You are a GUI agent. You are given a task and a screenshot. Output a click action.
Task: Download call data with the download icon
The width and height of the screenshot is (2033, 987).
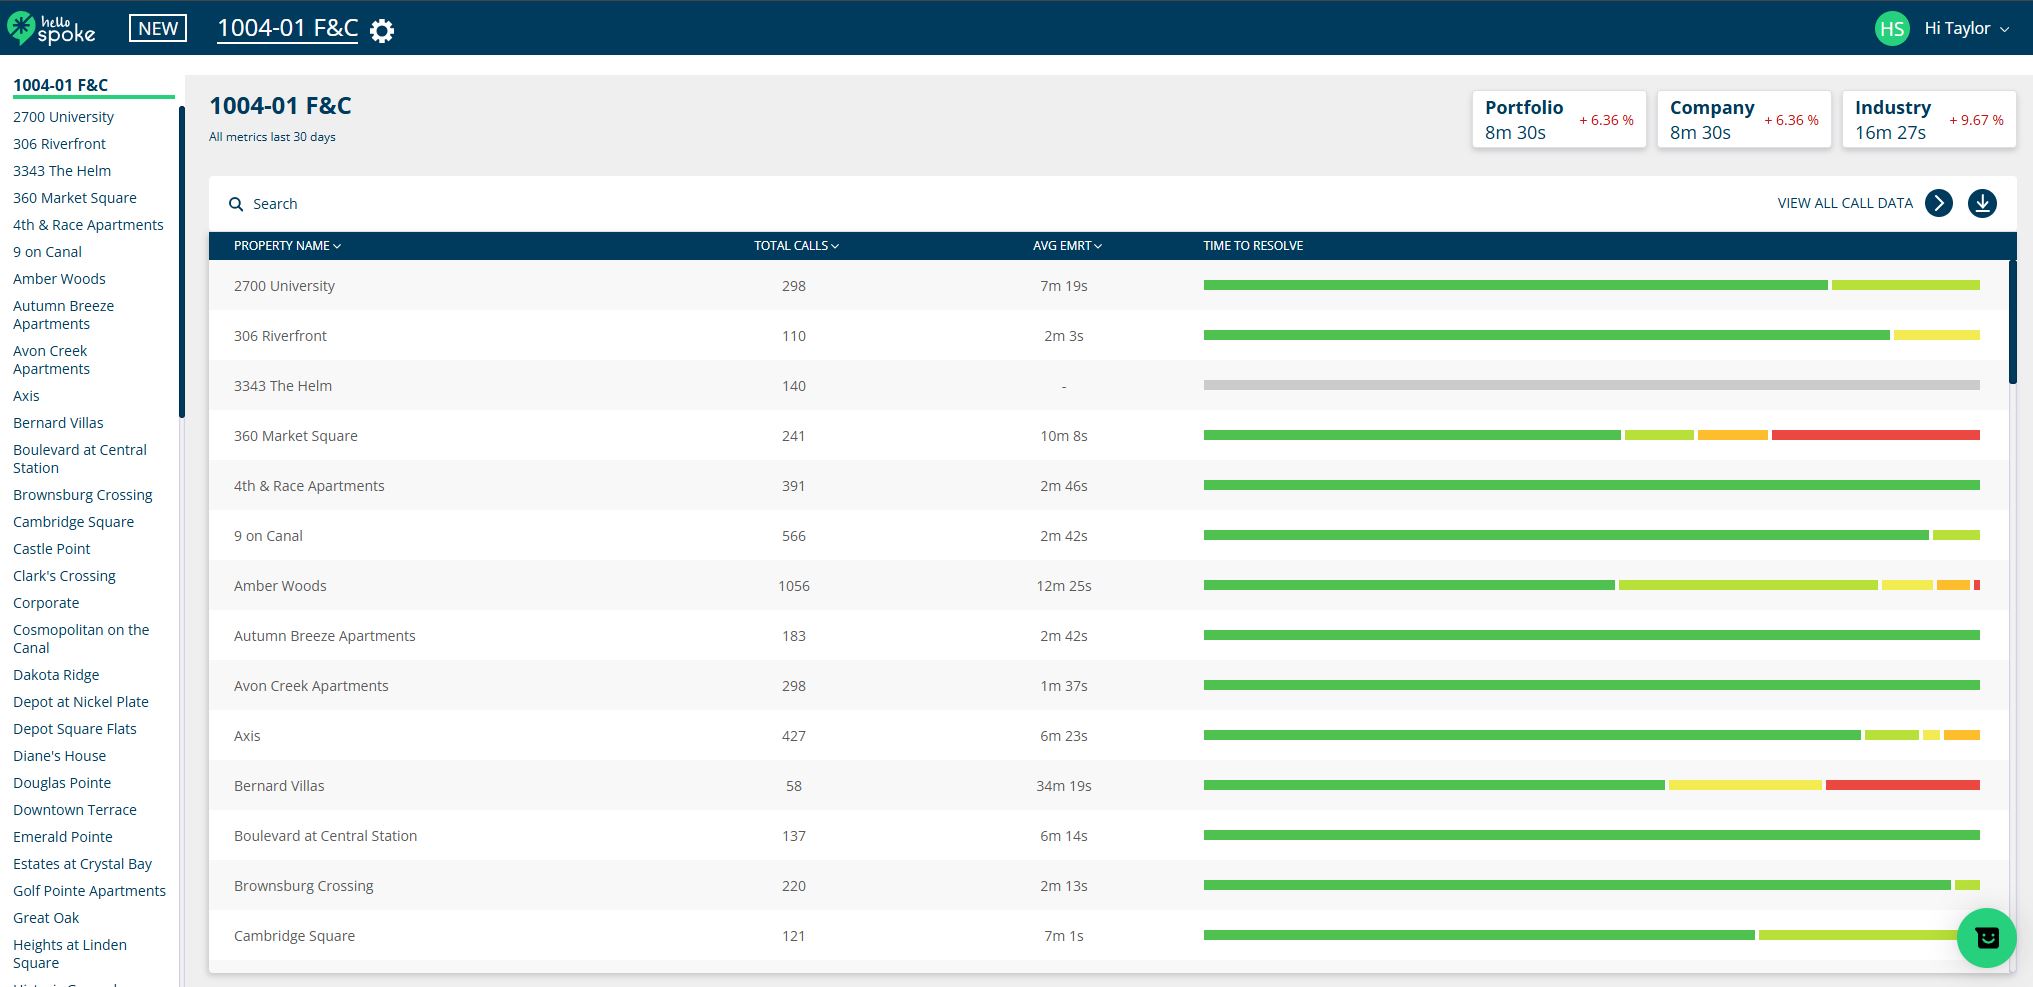coord(1982,203)
